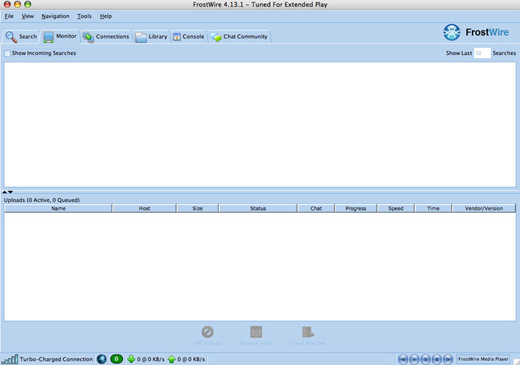Click the media player next track button

[x=448, y=359]
